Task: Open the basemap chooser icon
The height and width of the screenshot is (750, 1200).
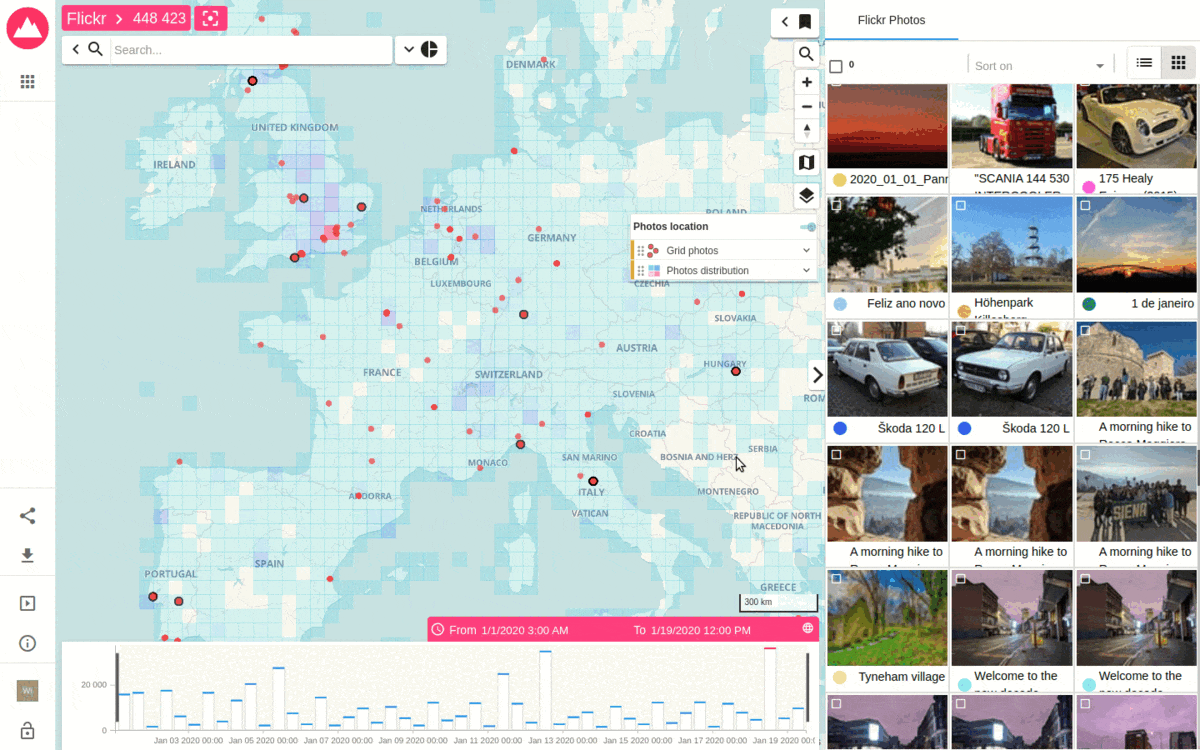Action: click(807, 162)
